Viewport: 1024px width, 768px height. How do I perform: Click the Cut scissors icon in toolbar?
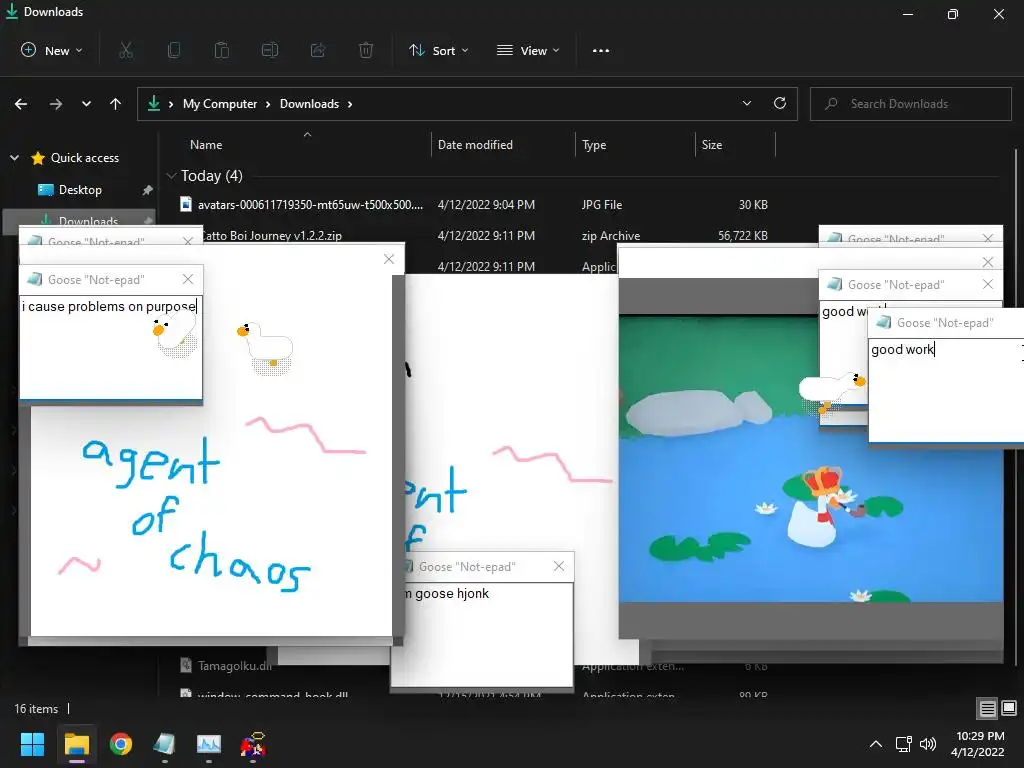pos(126,50)
